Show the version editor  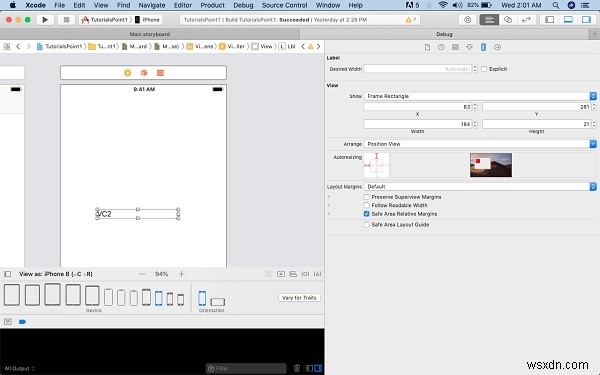[x=526, y=20]
